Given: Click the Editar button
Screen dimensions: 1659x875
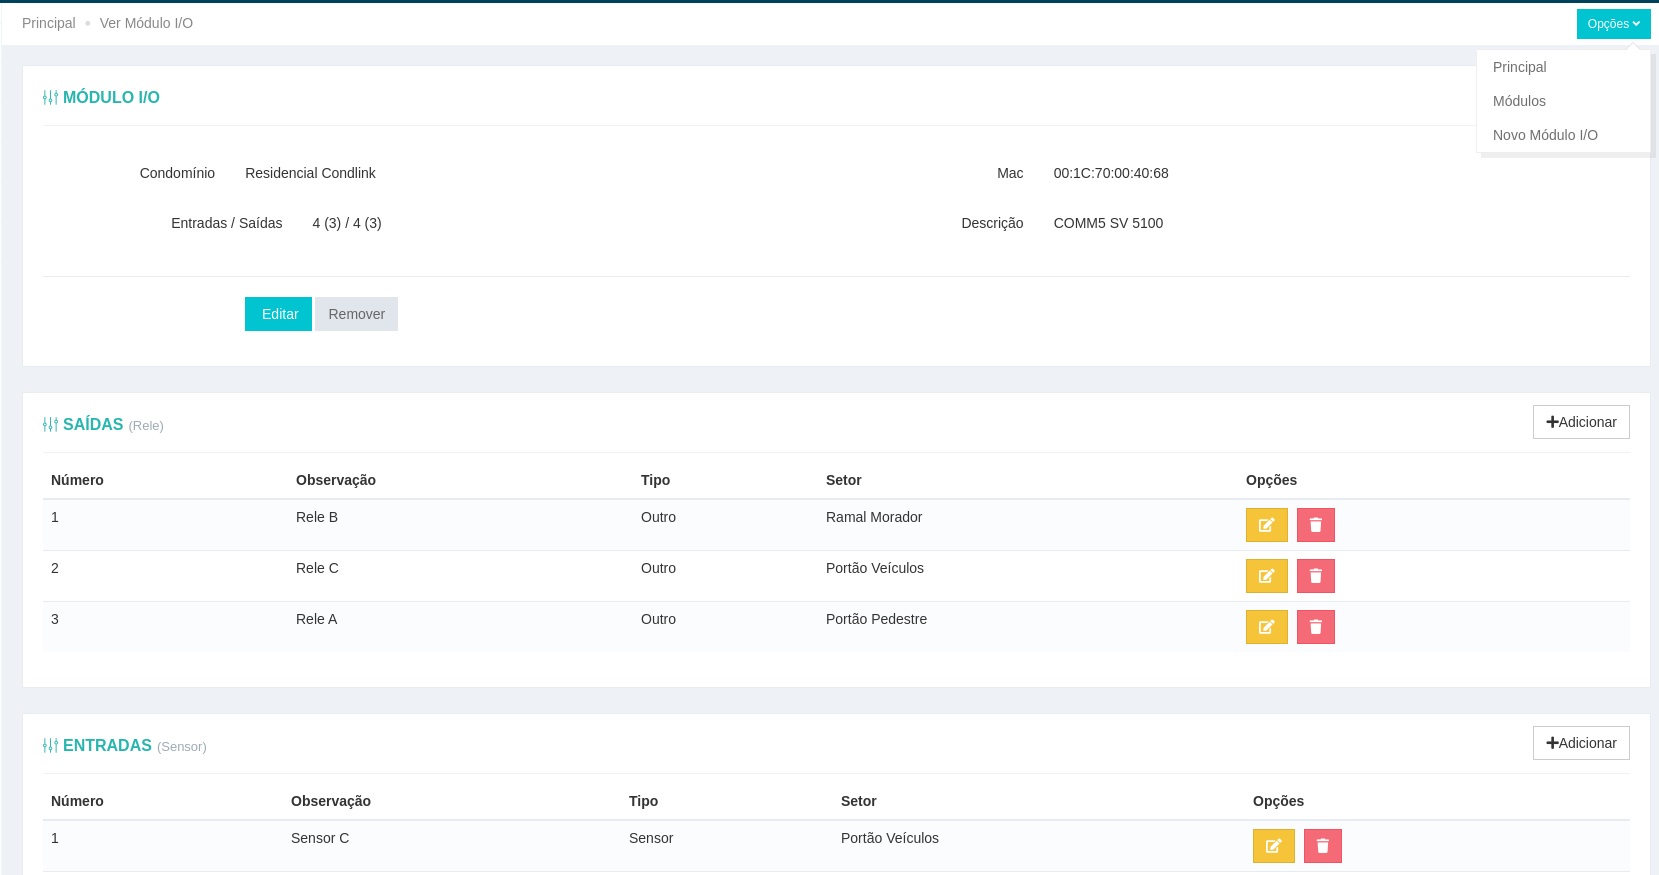Looking at the screenshot, I should point(278,314).
